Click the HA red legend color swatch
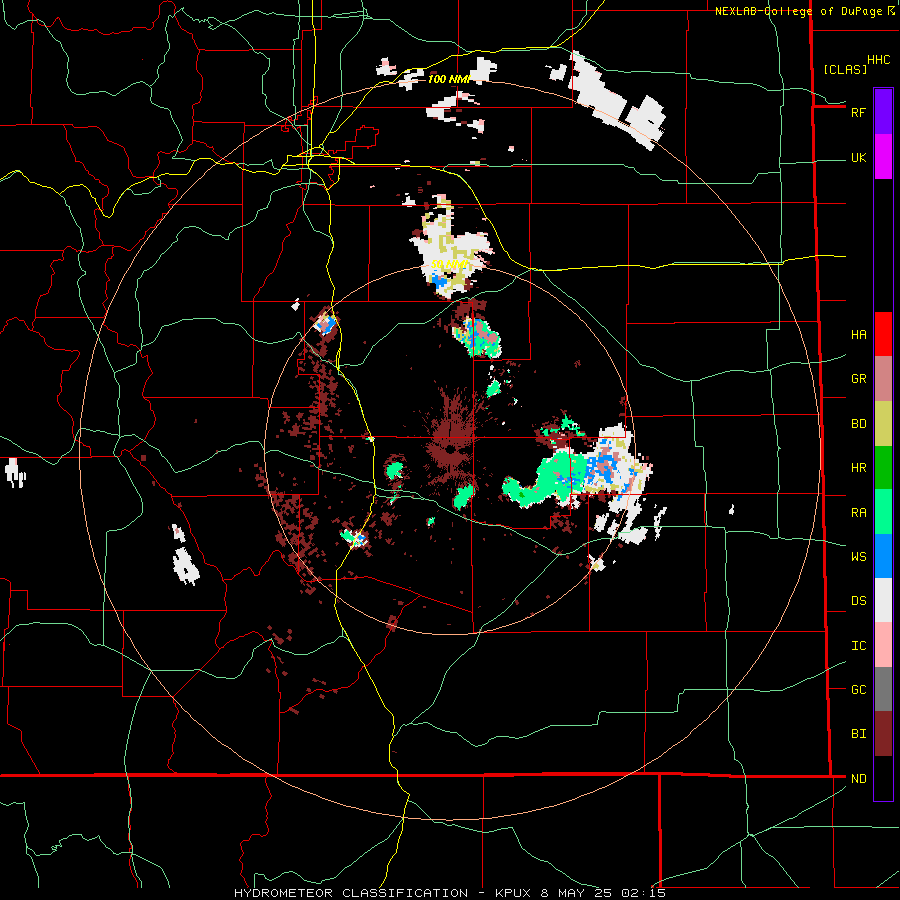Viewport: 900px width, 900px height. pyautogui.click(x=883, y=334)
